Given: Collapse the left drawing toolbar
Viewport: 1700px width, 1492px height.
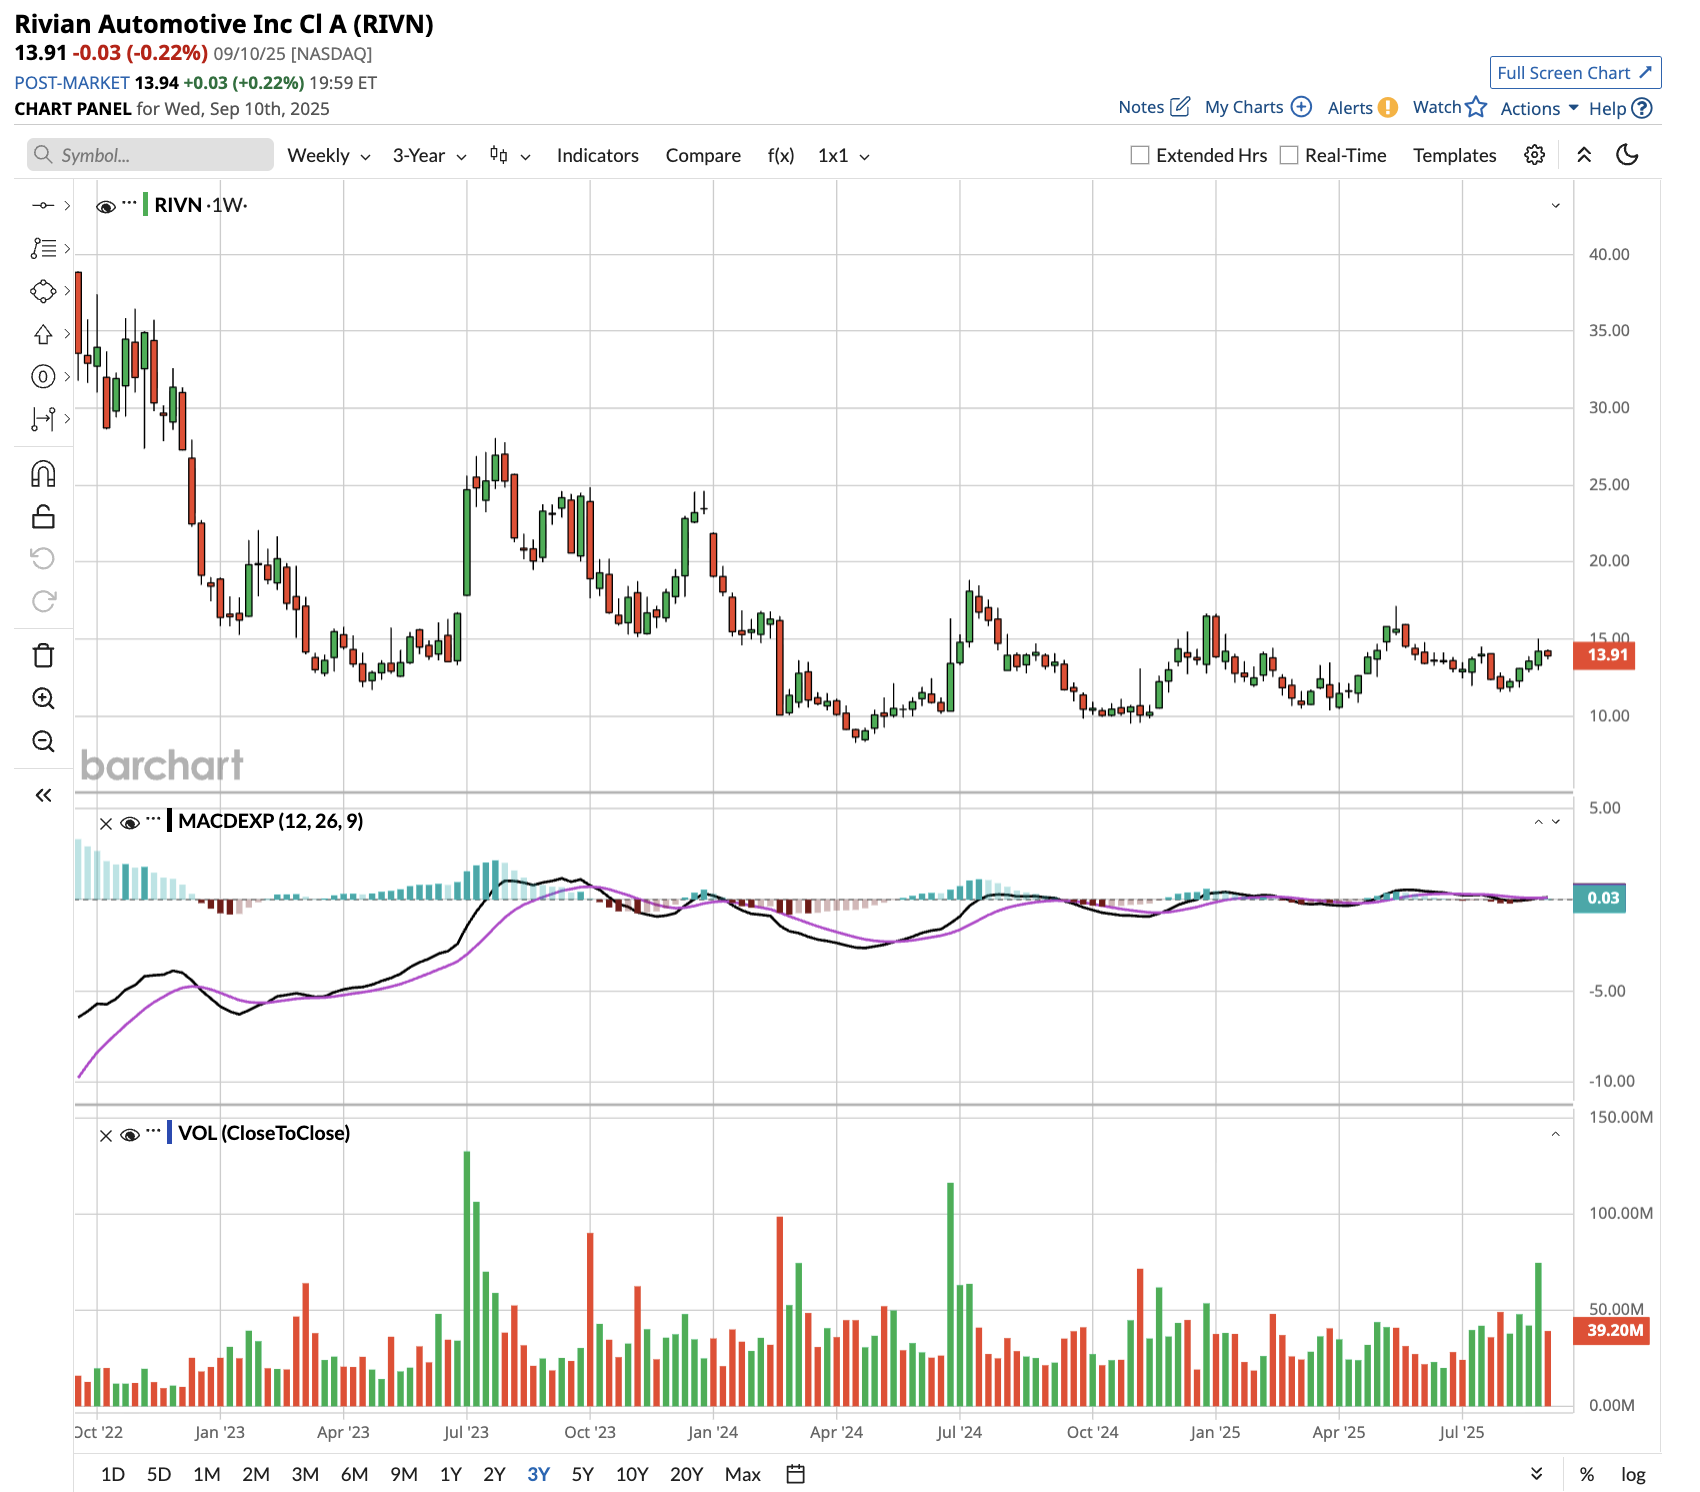Looking at the screenshot, I should coord(43,795).
